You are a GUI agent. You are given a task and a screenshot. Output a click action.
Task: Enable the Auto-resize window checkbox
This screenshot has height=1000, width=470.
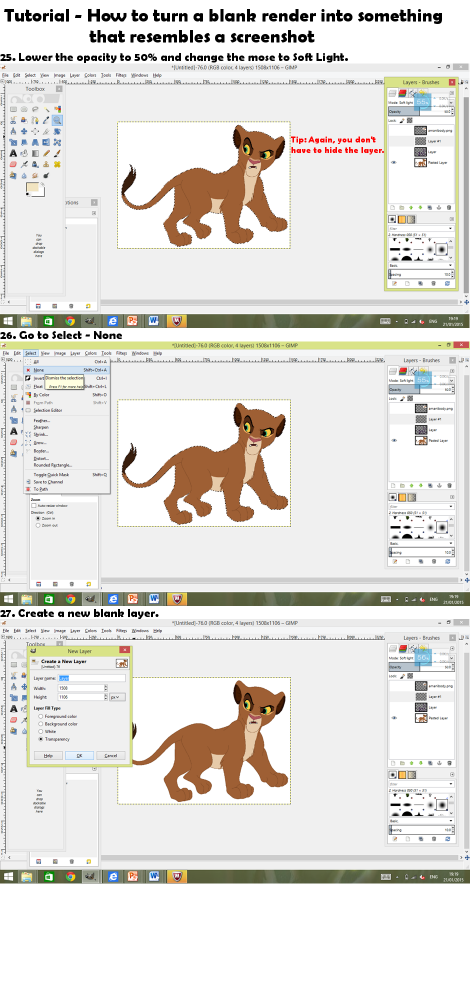34,506
